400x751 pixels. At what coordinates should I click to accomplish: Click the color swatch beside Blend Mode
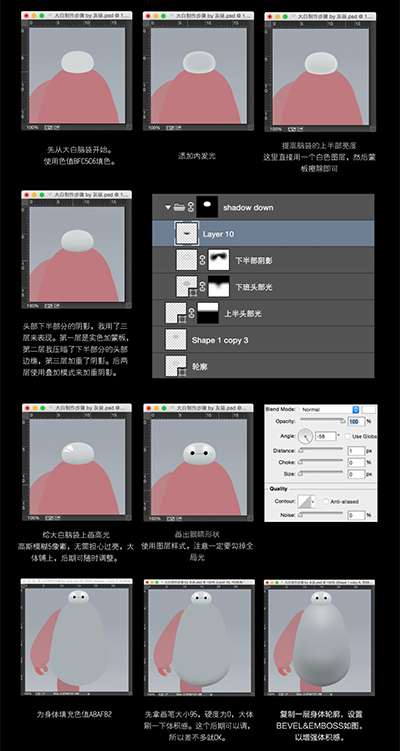click(x=369, y=410)
